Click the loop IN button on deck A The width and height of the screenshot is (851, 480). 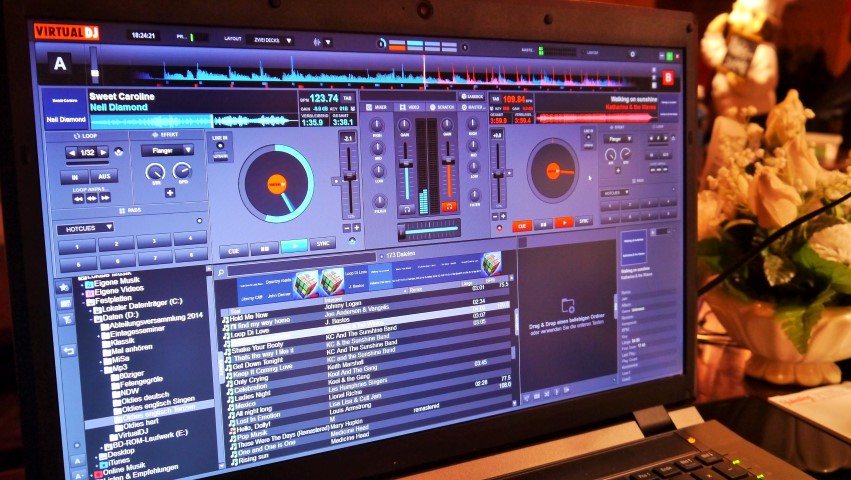point(74,176)
